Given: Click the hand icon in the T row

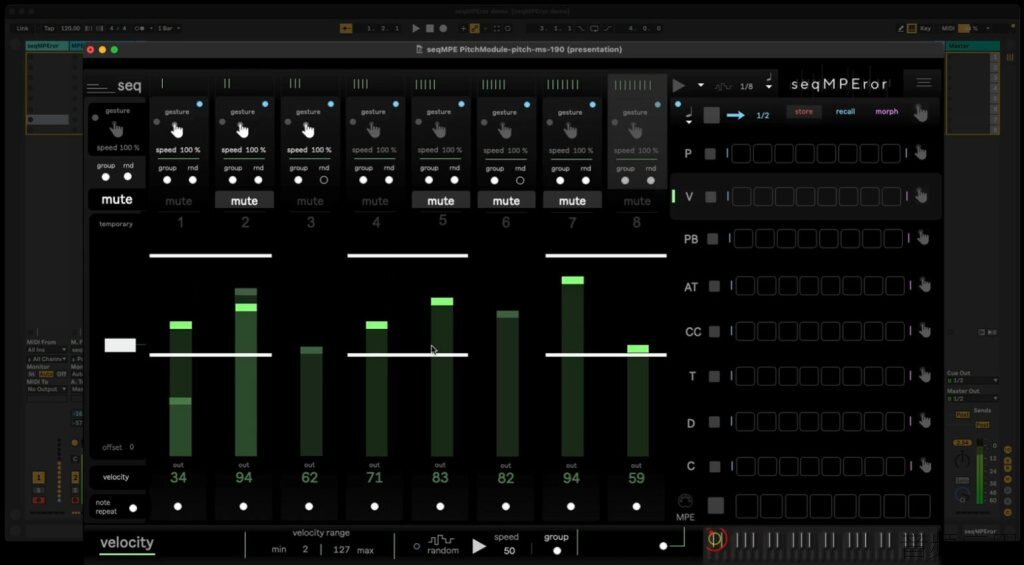Looking at the screenshot, I should (x=924, y=375).
